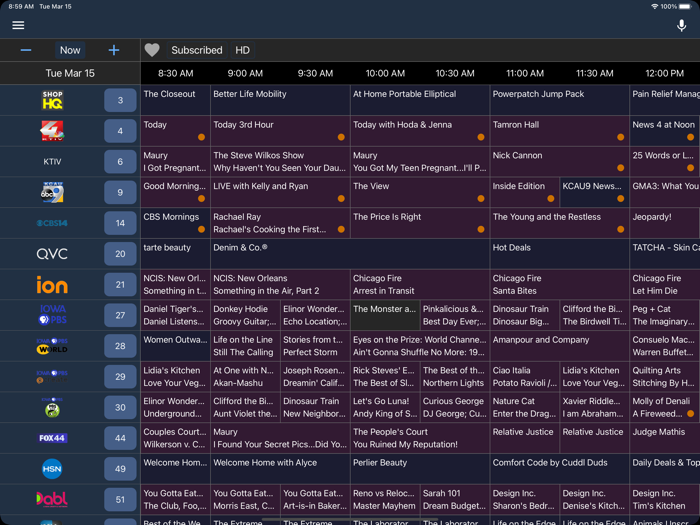The image size is (700, 525).
Task: Toggle the Subscribed channels filter
Action: click(x=197, y=50)
